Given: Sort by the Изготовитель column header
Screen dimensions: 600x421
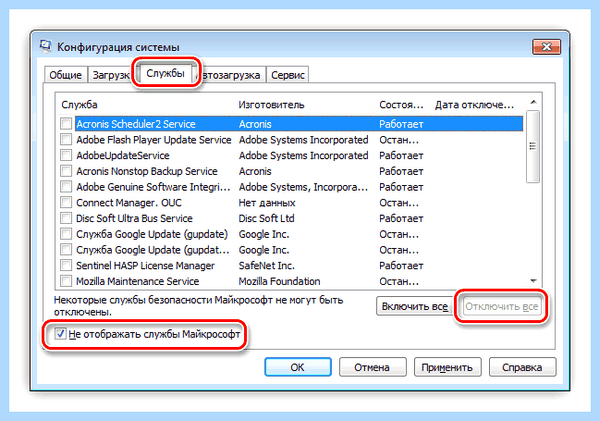Looking at the screenshot, I should [x=271, y=105].
